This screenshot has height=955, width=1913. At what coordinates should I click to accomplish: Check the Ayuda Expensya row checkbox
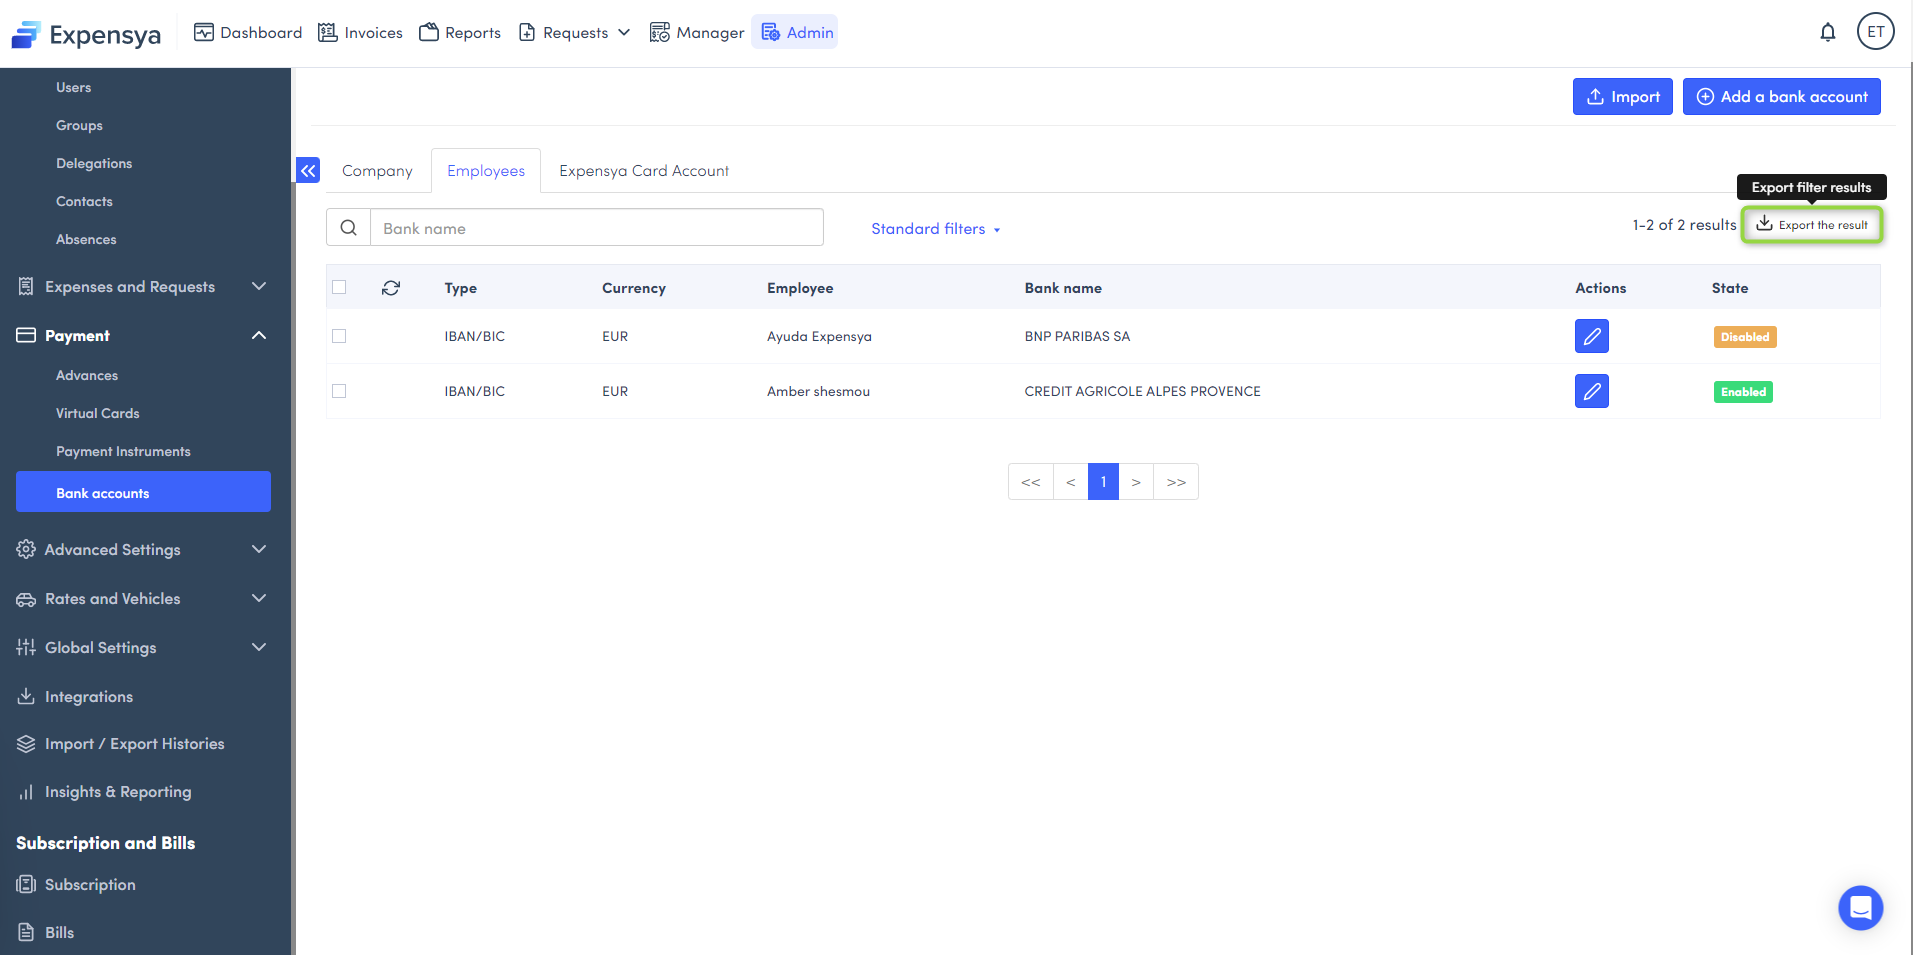(x=339, y=337)
